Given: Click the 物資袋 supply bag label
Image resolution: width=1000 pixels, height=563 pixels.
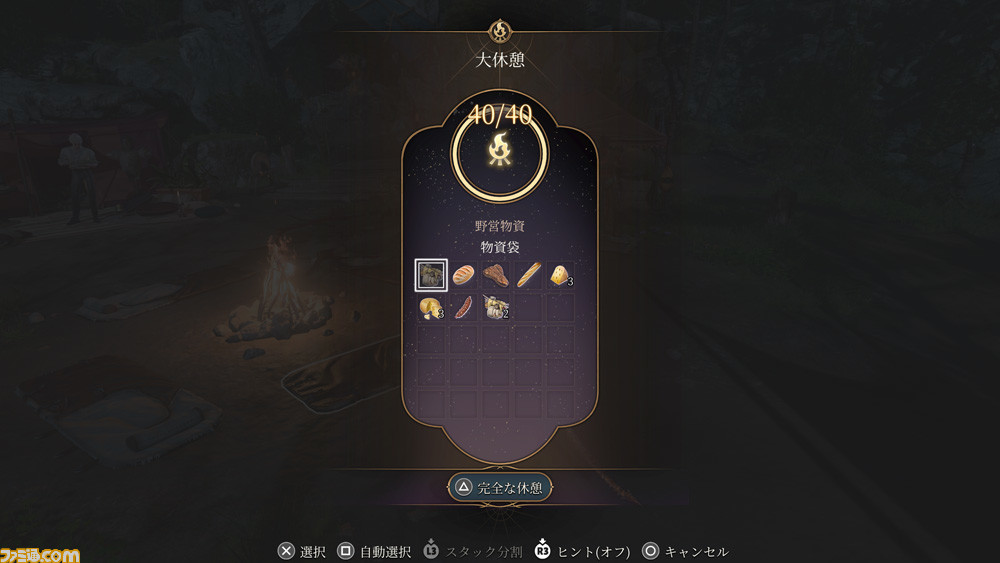Looking at the screenshot, I should click(500, 247).
